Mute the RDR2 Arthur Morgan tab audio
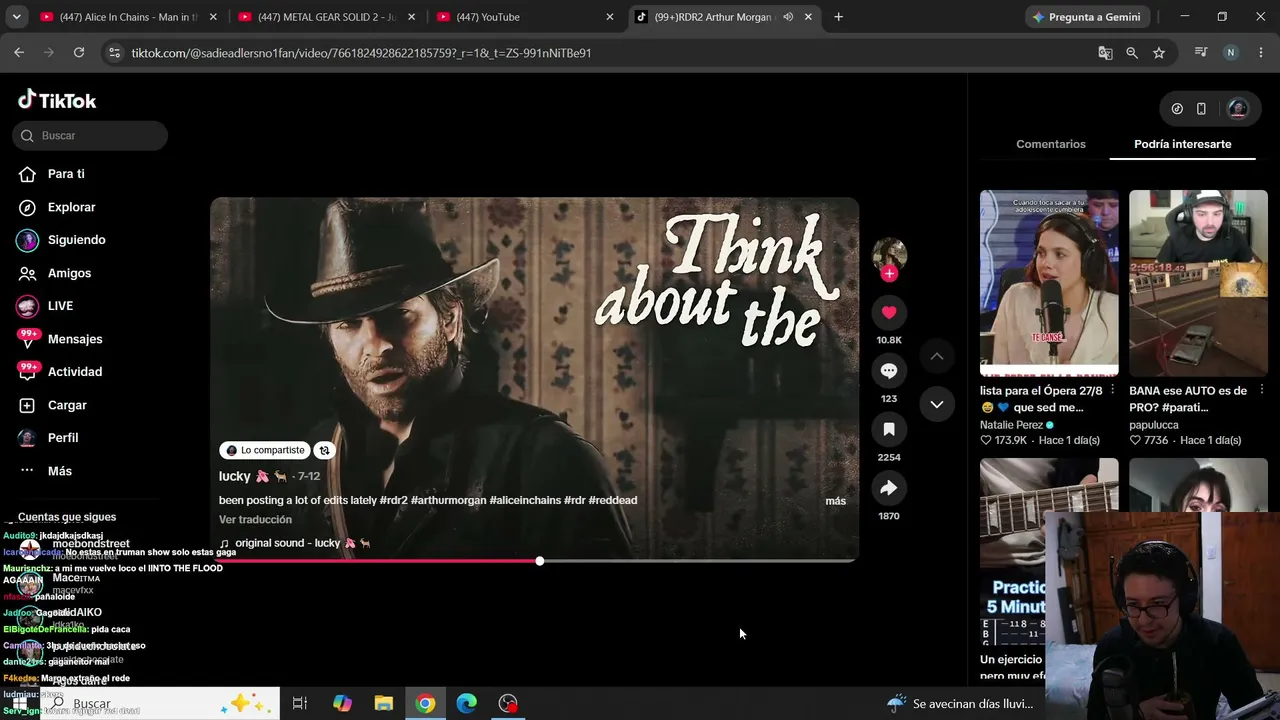This screenshot has height=720, width=1280. [788, 17]
